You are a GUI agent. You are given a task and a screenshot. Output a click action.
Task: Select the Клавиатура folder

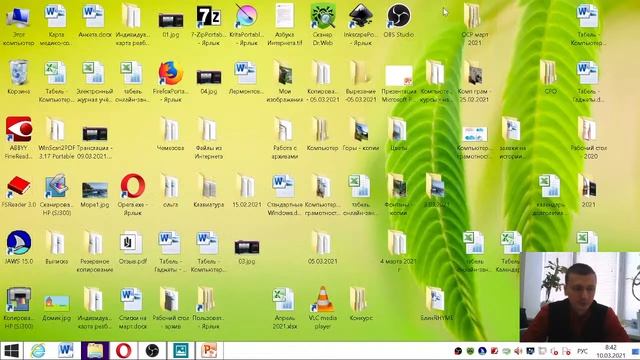pyautogui.click(x=209, y=187)
